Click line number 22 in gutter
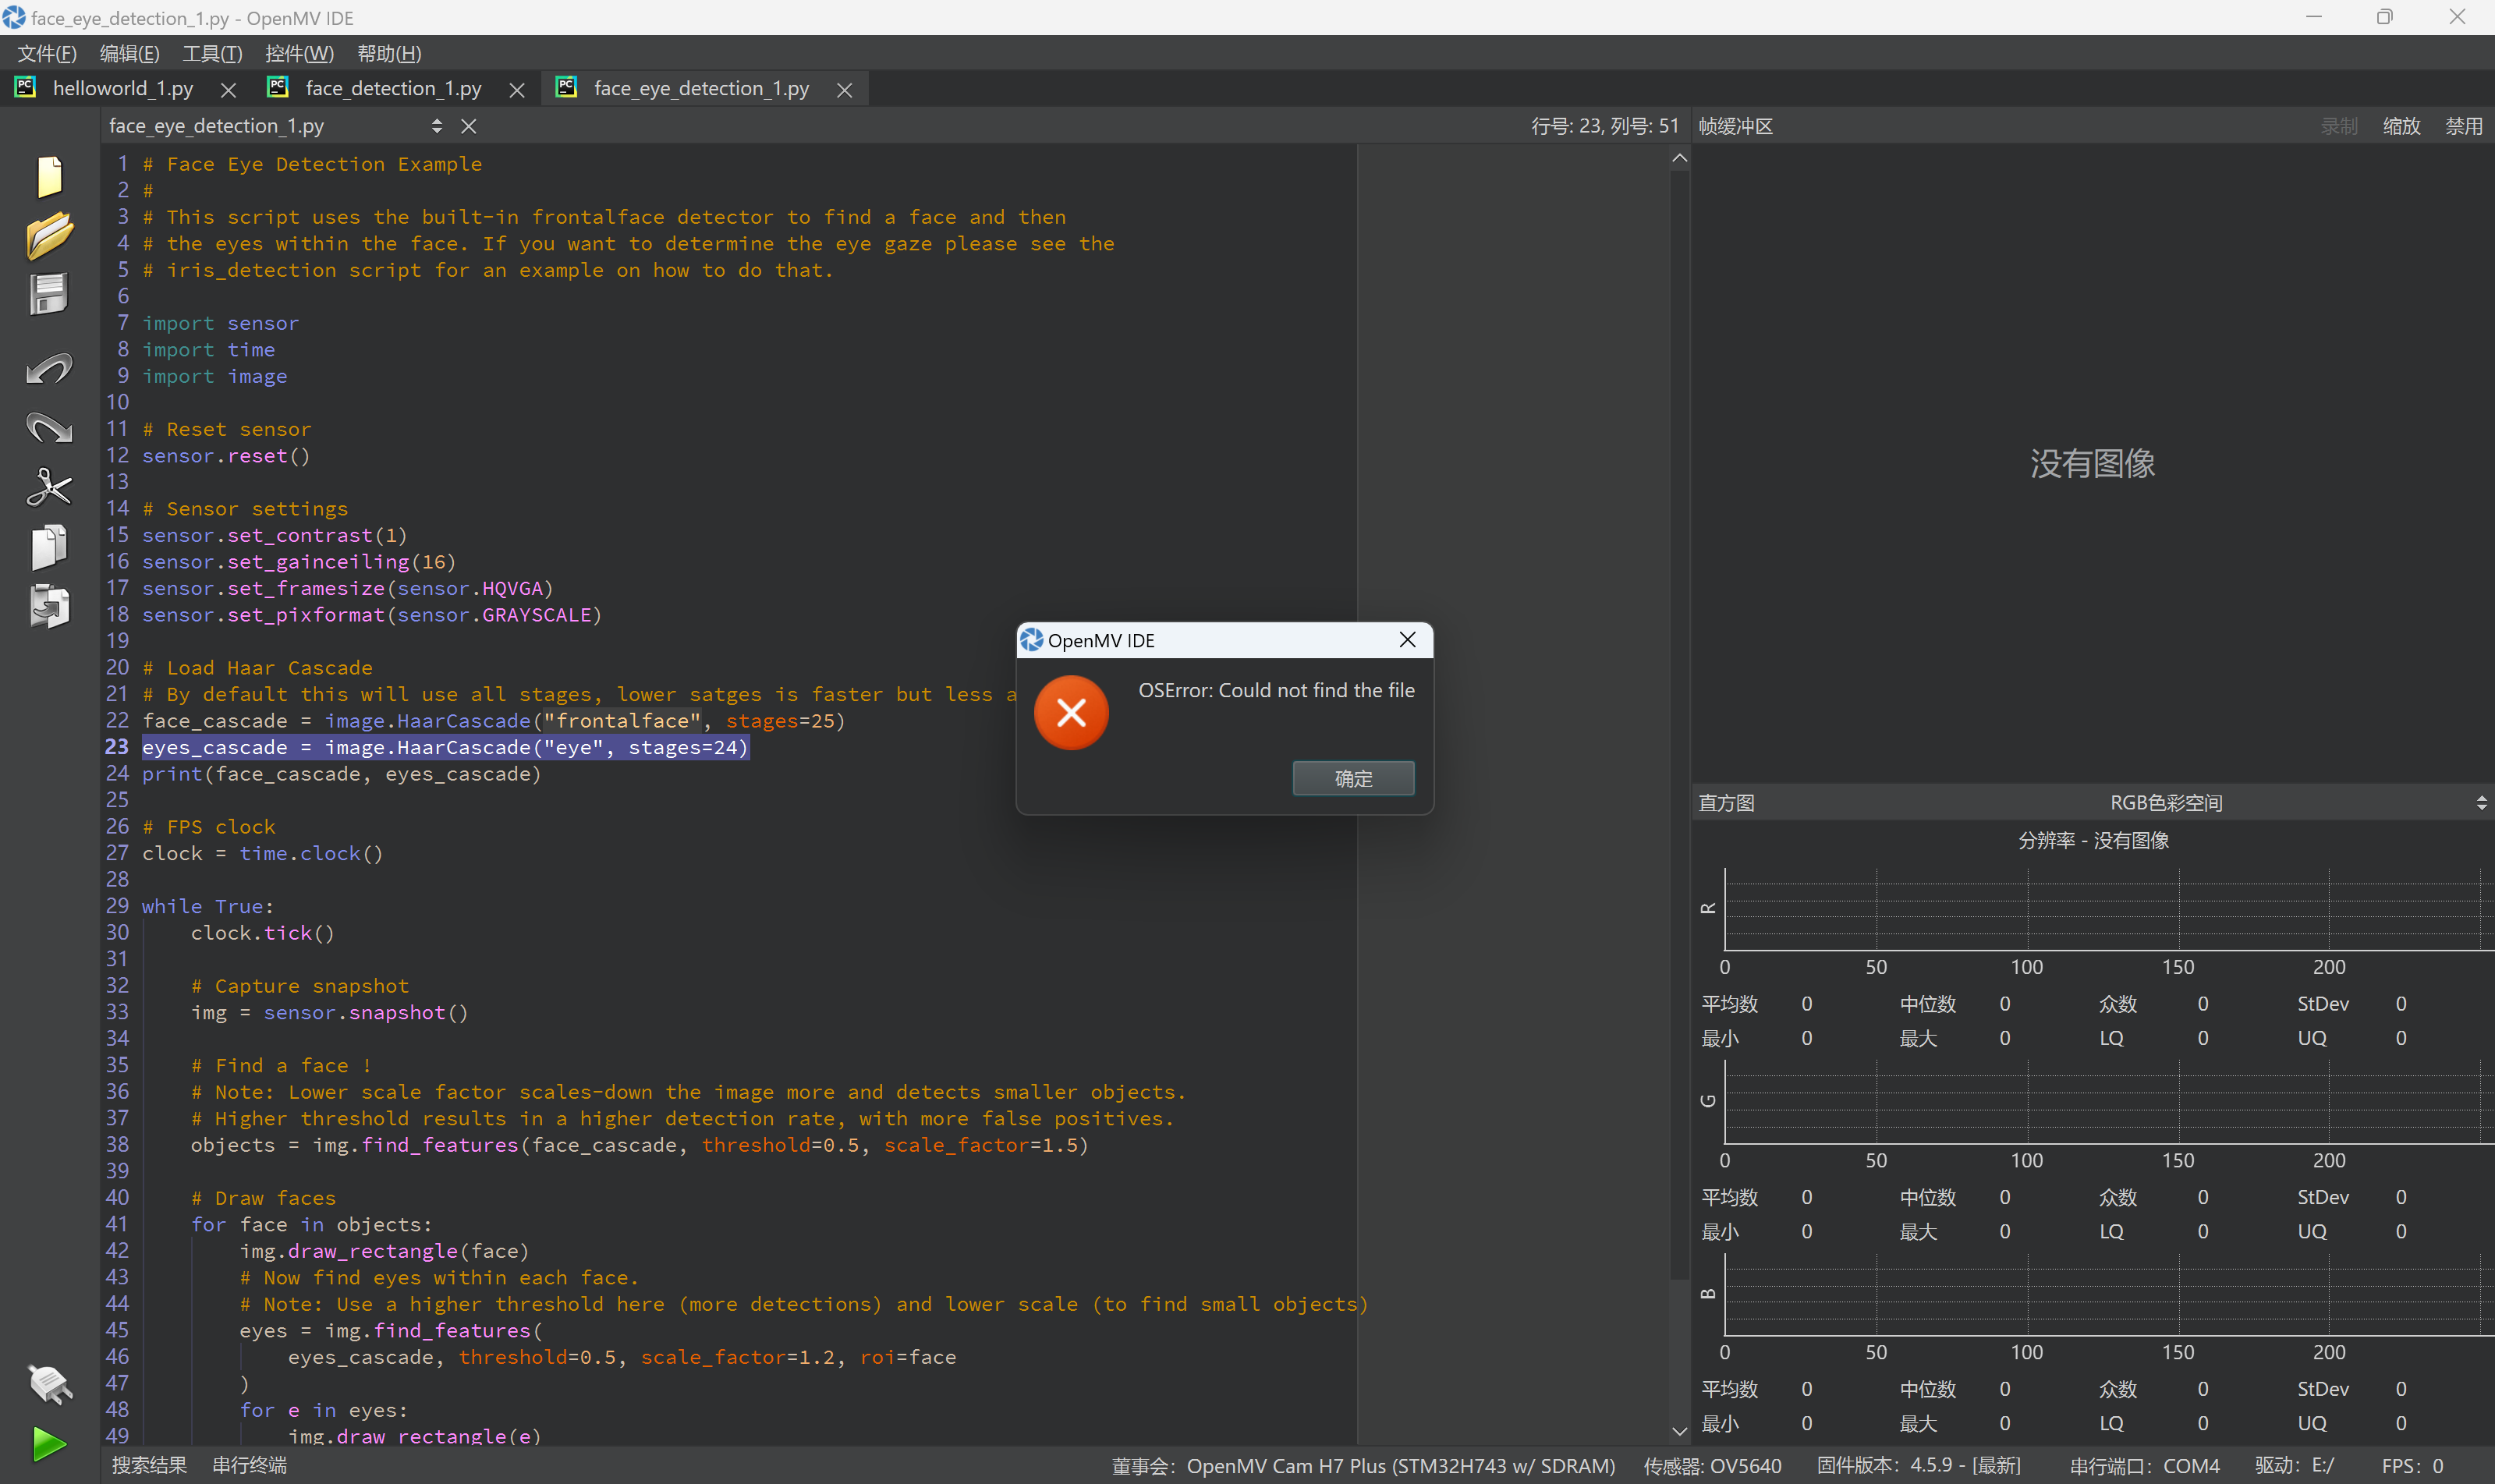The width and height of the screenshot is (2495, 1484). click(x=117, y=720)
